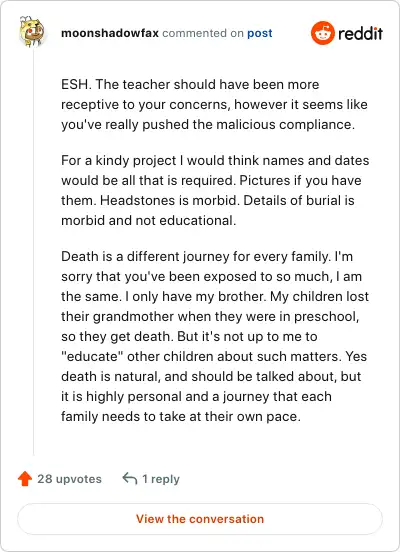This screenshot has height=552, width=400.
Task: Click the "commented on" header text
Action: (203, 33)
